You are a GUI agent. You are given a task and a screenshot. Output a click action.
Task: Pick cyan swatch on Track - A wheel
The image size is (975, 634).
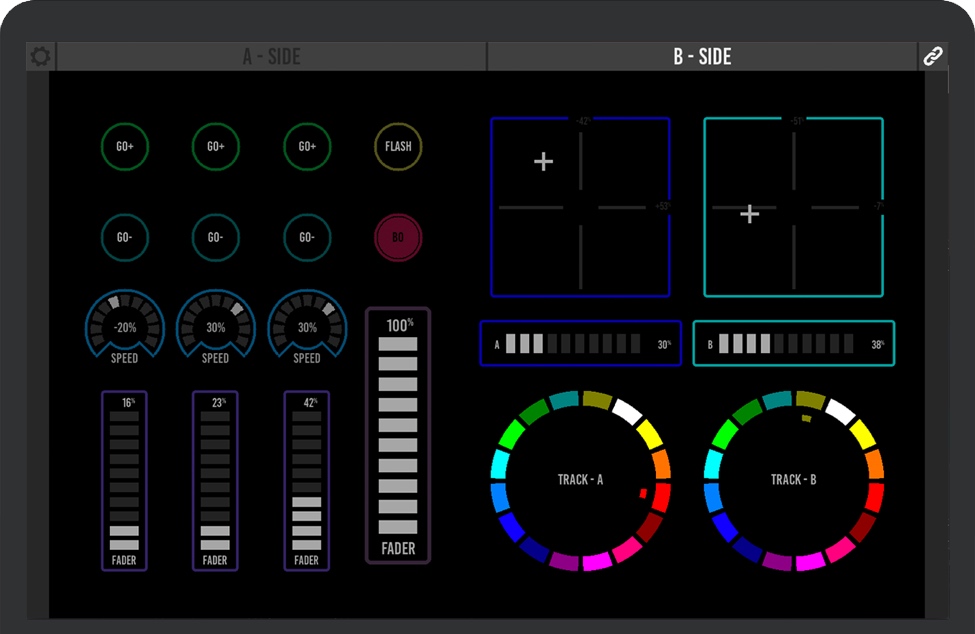coord(501,466)
